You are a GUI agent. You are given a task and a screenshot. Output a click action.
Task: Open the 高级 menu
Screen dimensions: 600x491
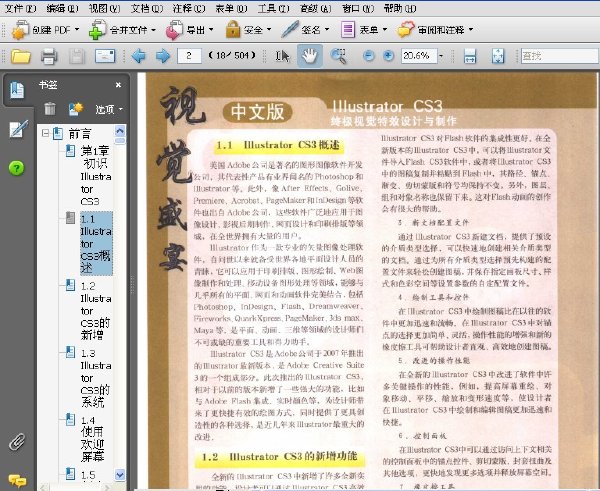[x=316, y=8]
